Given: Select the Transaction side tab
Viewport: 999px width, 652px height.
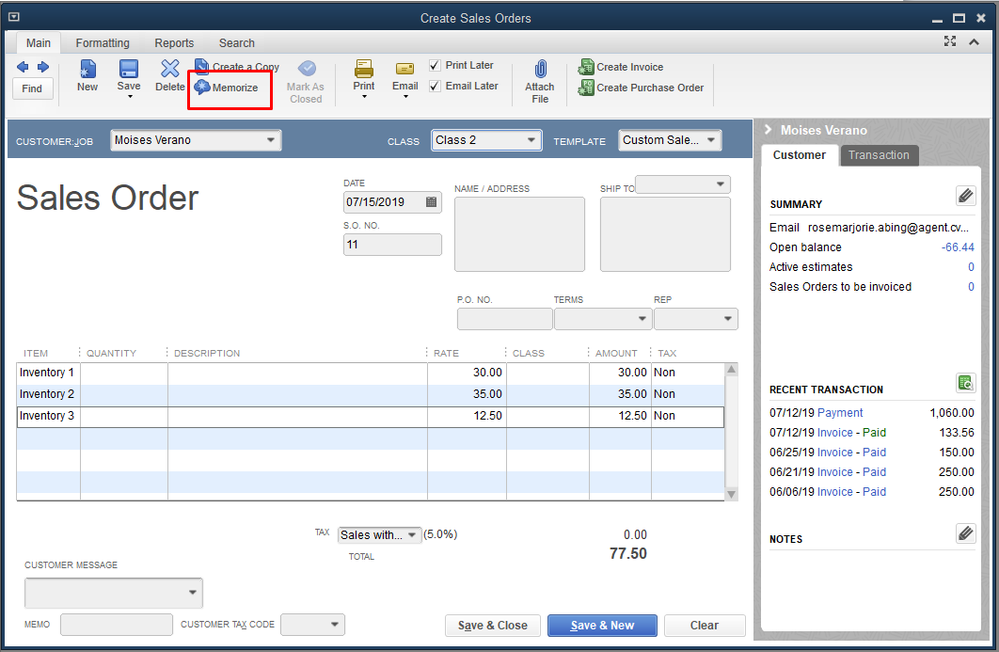Looking at the screenshot, I should tap(879, 155).
